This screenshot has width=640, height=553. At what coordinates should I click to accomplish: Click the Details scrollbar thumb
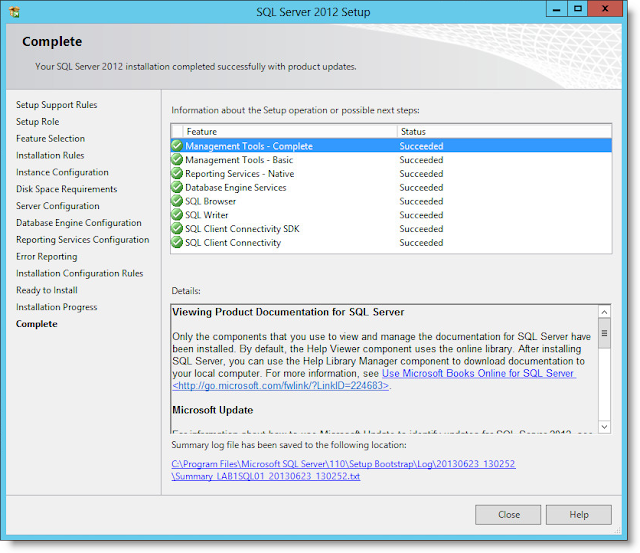click(604, 333)
